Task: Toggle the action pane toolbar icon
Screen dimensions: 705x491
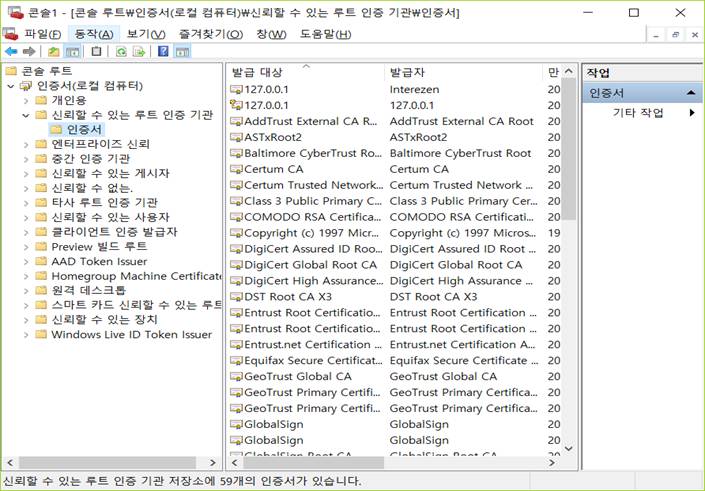Action: point(181,51)
